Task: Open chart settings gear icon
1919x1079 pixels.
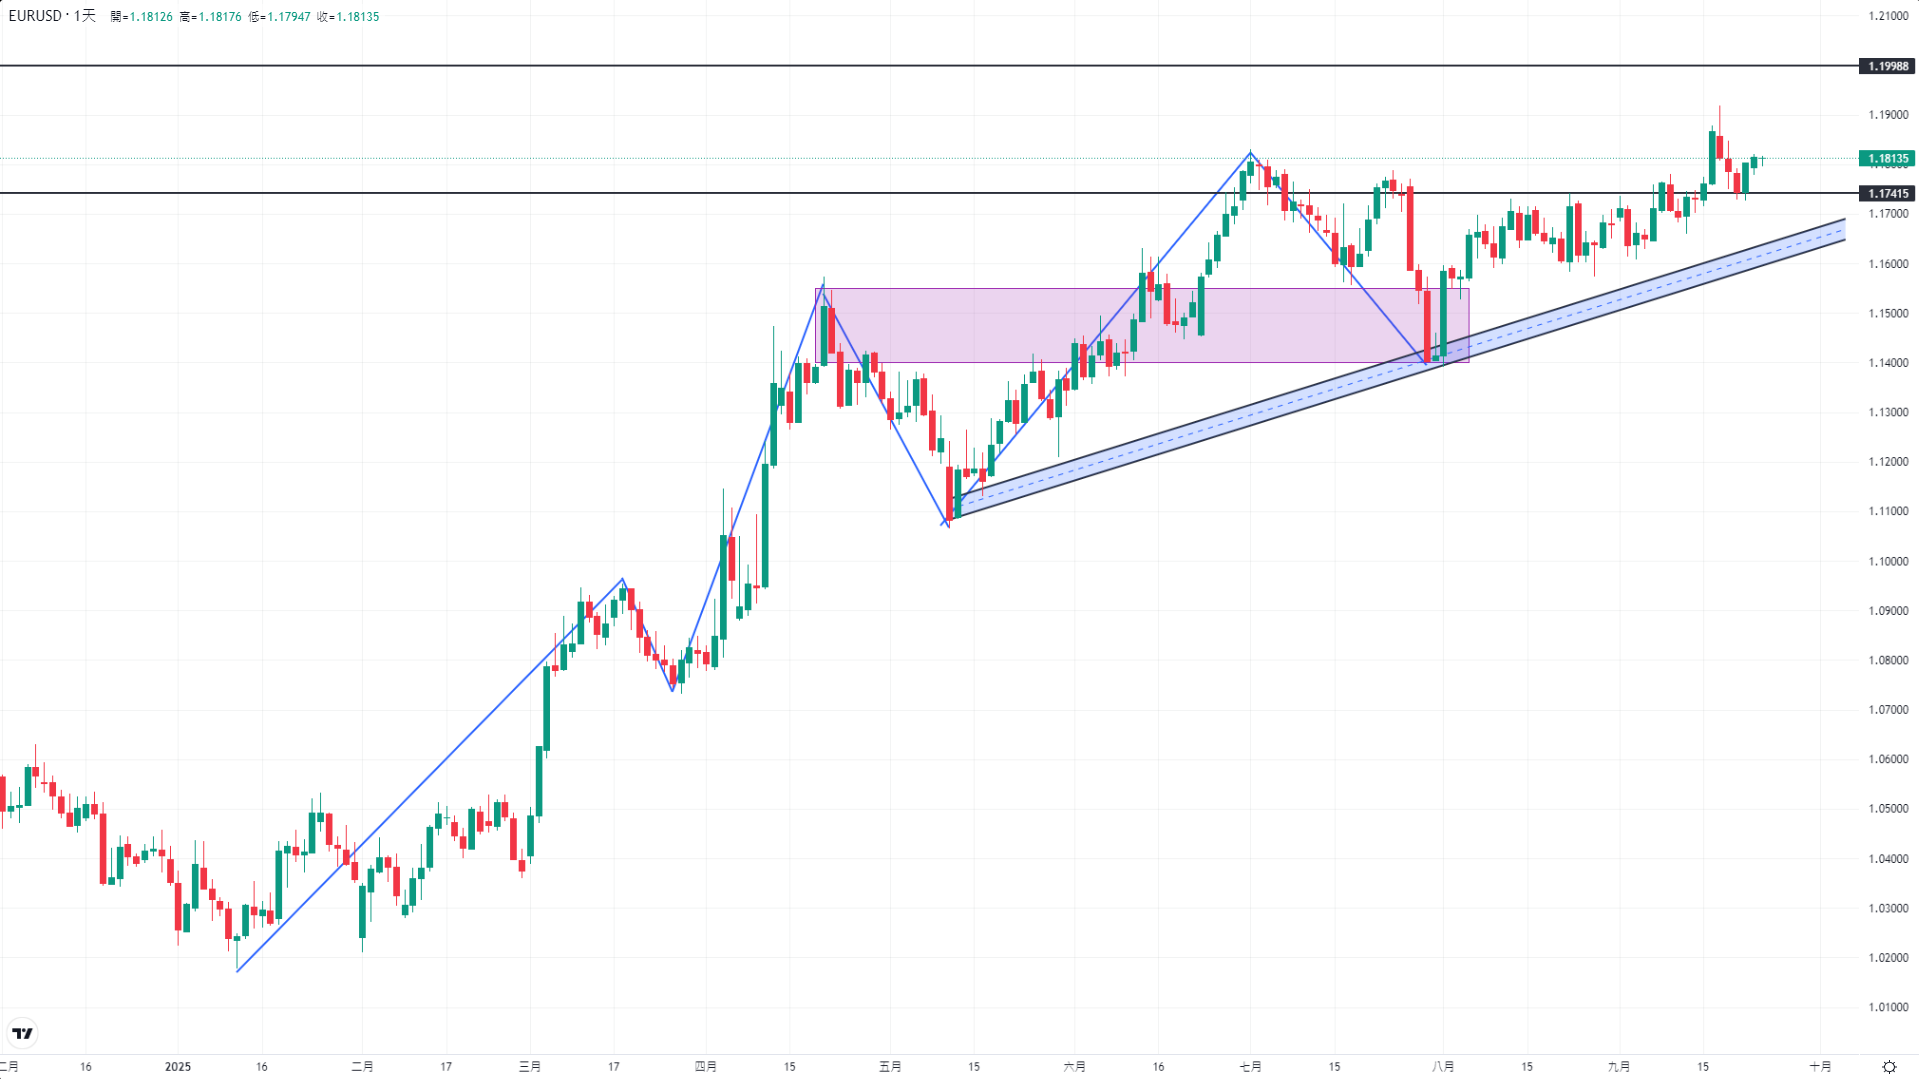Action: tap(1889, 1067)
